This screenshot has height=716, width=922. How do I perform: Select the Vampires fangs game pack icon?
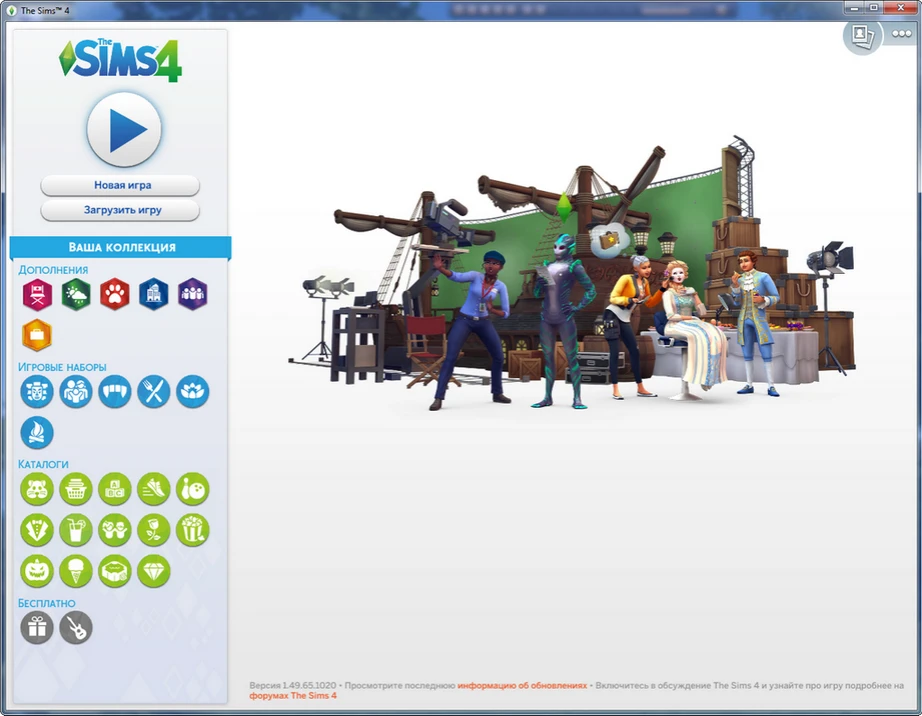[115, 392]
